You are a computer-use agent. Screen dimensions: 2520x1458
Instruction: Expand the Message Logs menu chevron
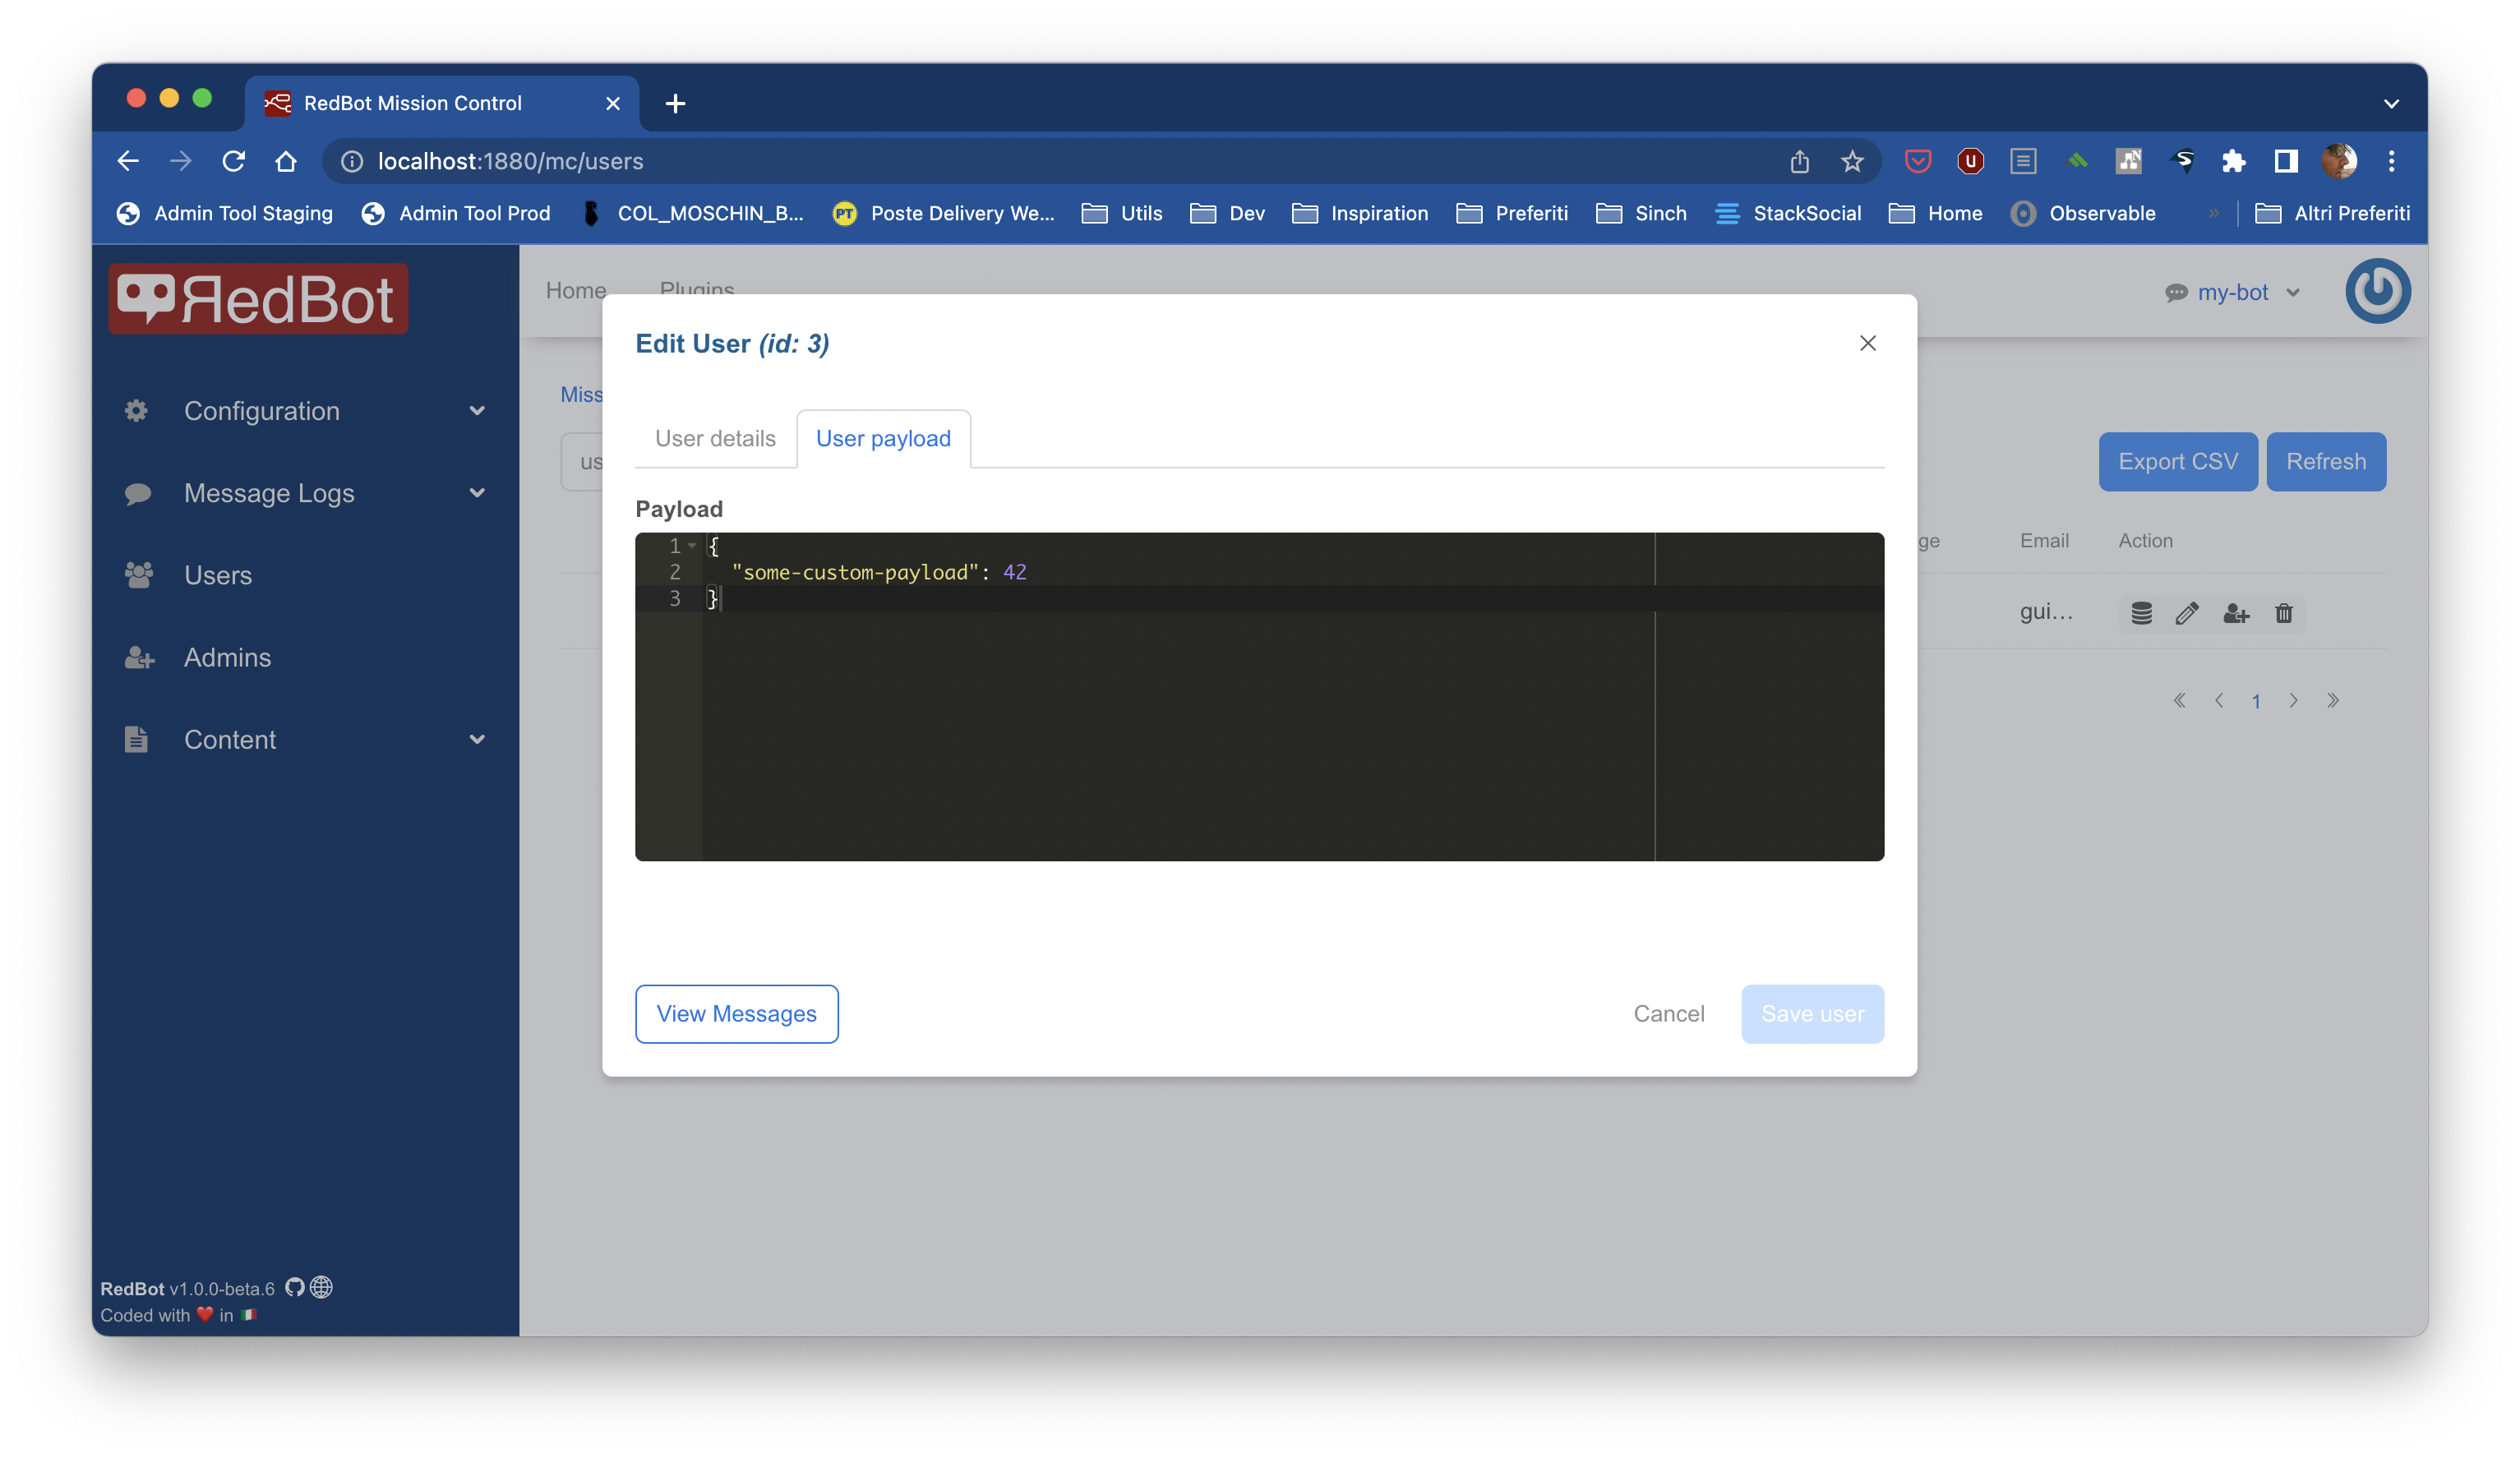point(477,493)
